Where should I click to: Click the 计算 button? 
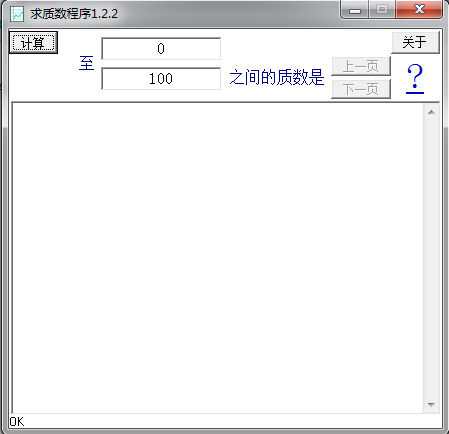33,42
